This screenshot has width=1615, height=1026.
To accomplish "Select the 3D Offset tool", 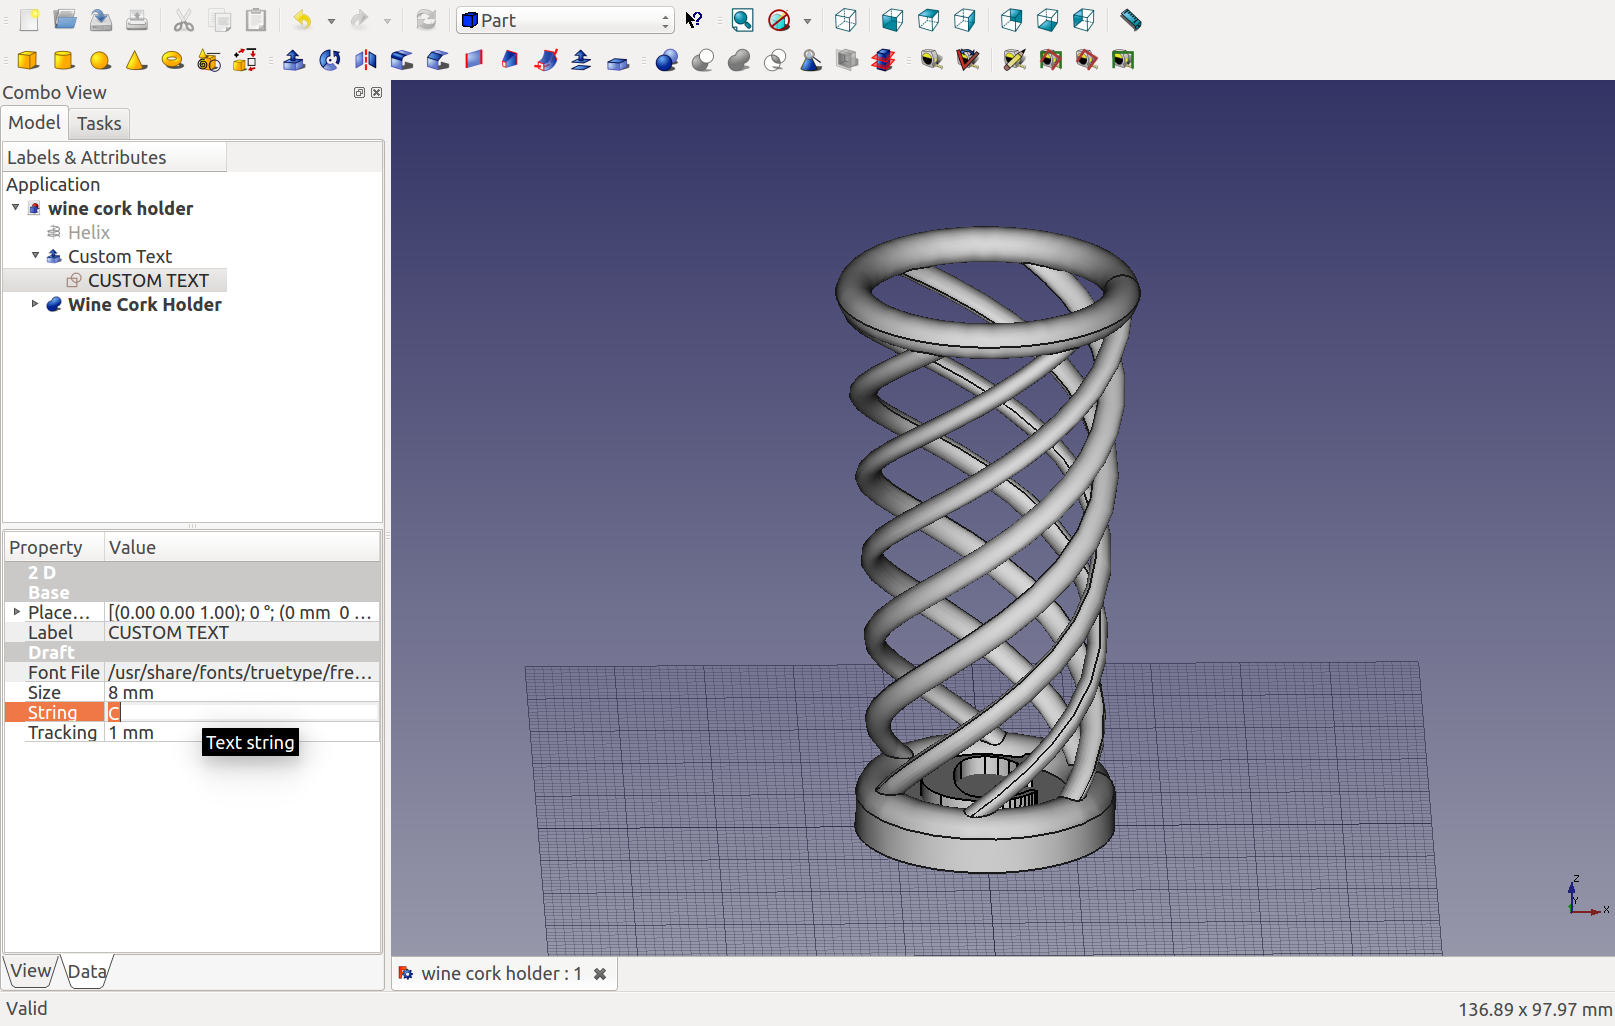I will click(582, 60).
